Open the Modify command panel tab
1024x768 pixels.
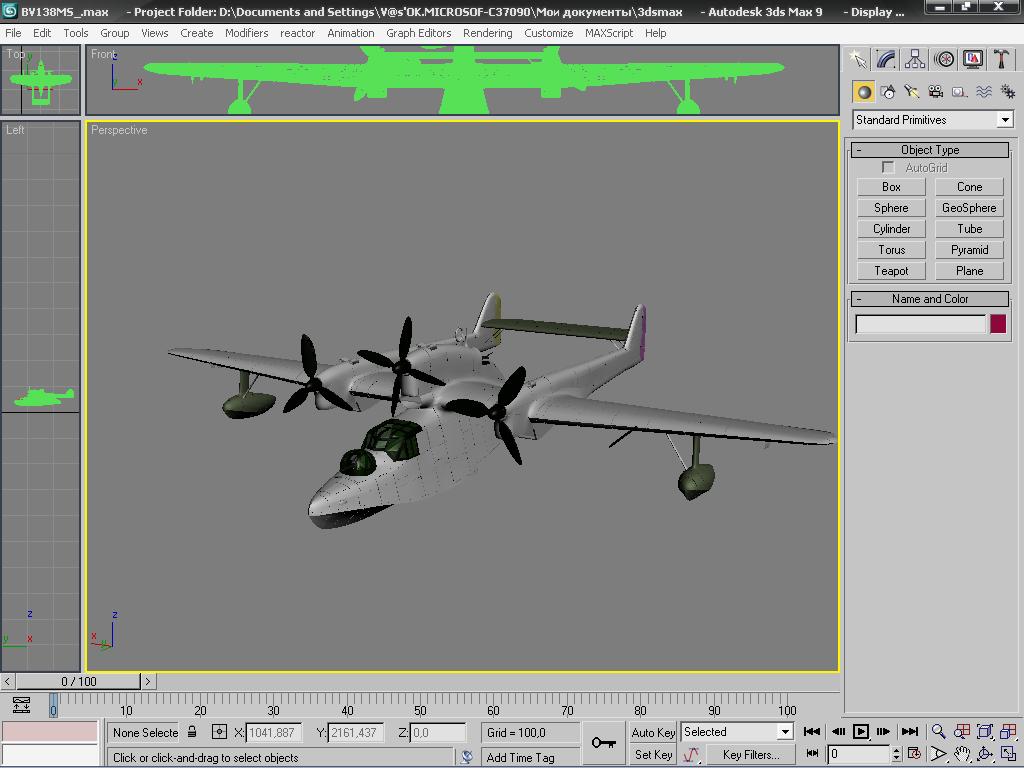(x=886, y=60)
